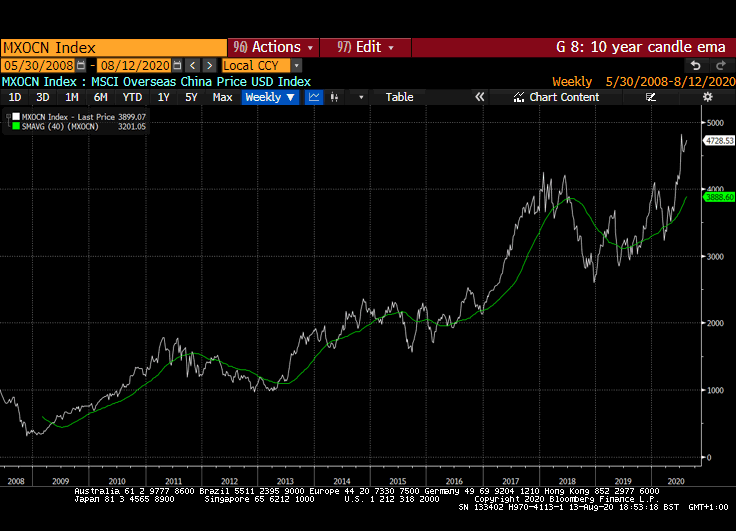Open the Actions dropdown menu
The height and width of the screenshot is (531, 736).
[x=273, y=47]
